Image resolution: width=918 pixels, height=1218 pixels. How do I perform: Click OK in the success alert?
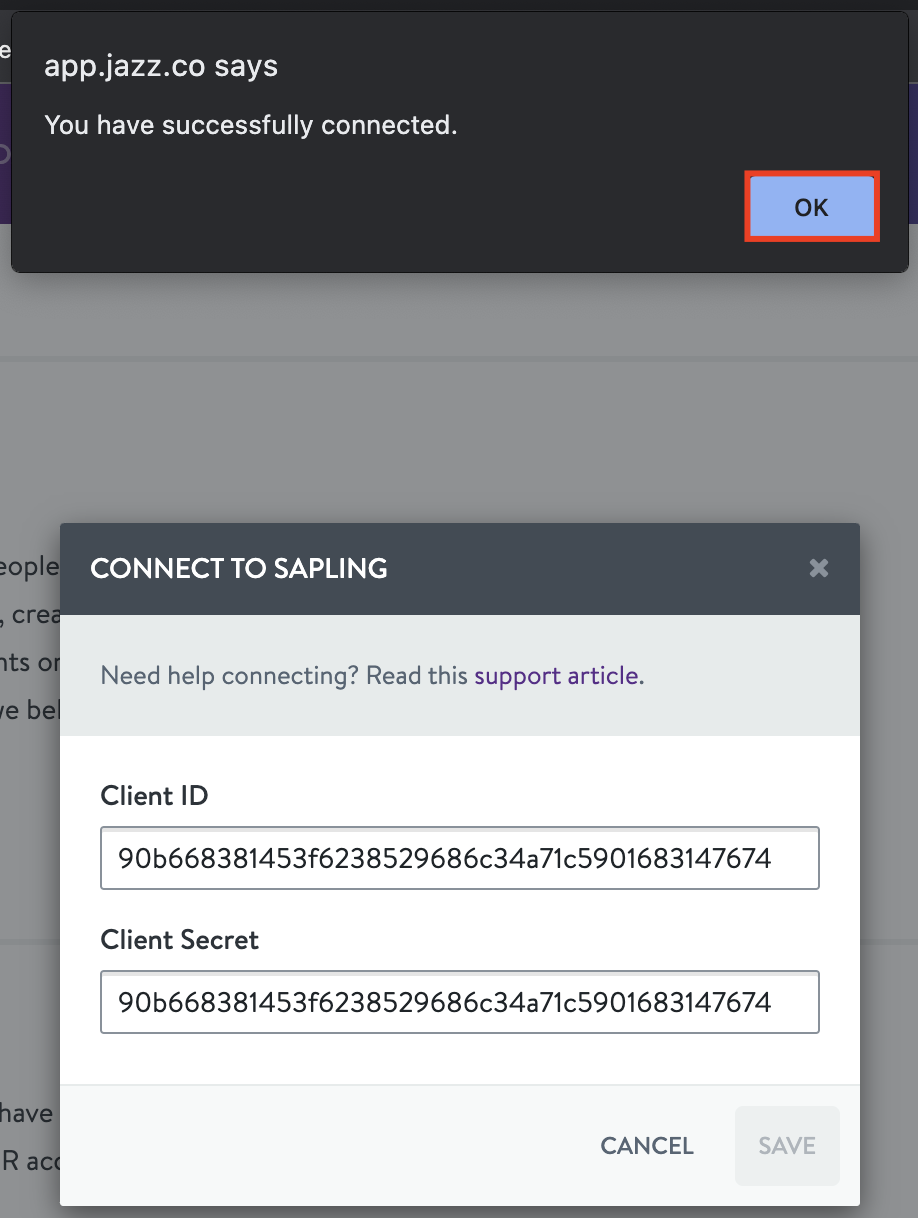coord(811,207)
